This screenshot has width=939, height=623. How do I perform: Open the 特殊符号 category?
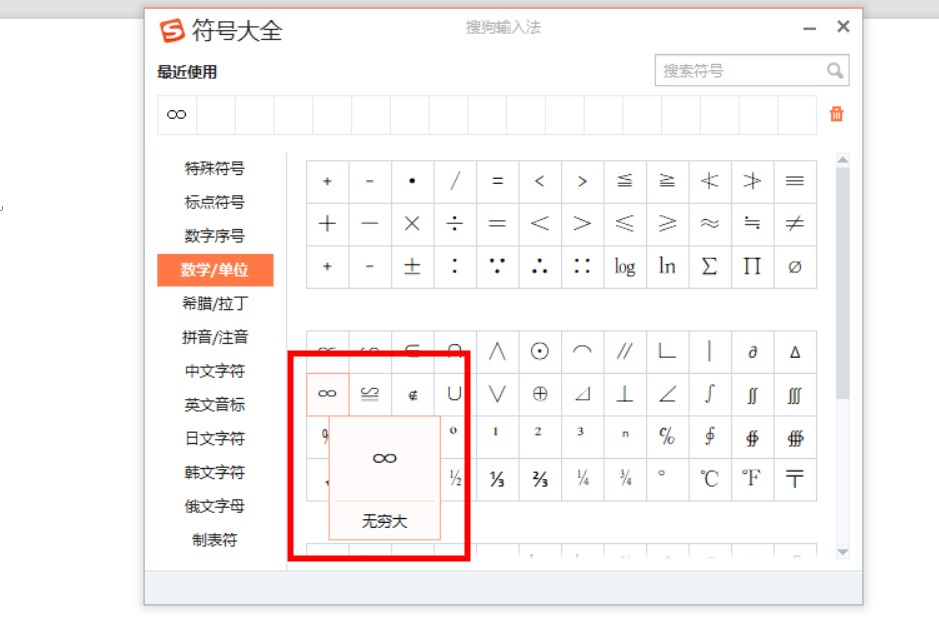point(214,168)
